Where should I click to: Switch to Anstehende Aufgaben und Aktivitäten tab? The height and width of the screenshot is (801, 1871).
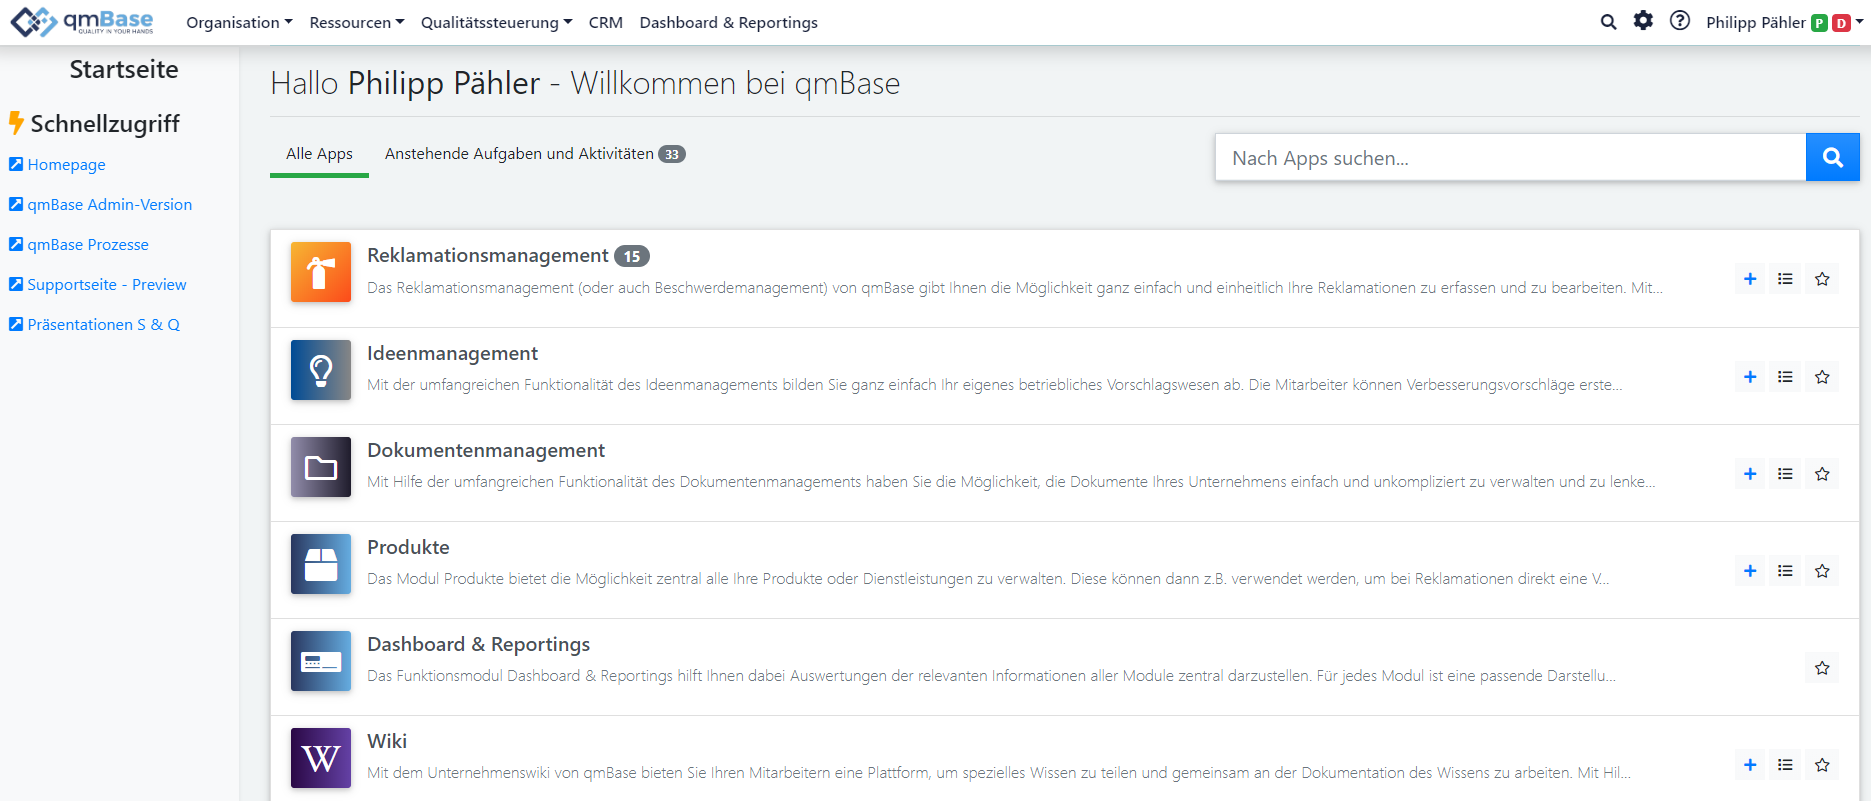[x=535, y=154]
